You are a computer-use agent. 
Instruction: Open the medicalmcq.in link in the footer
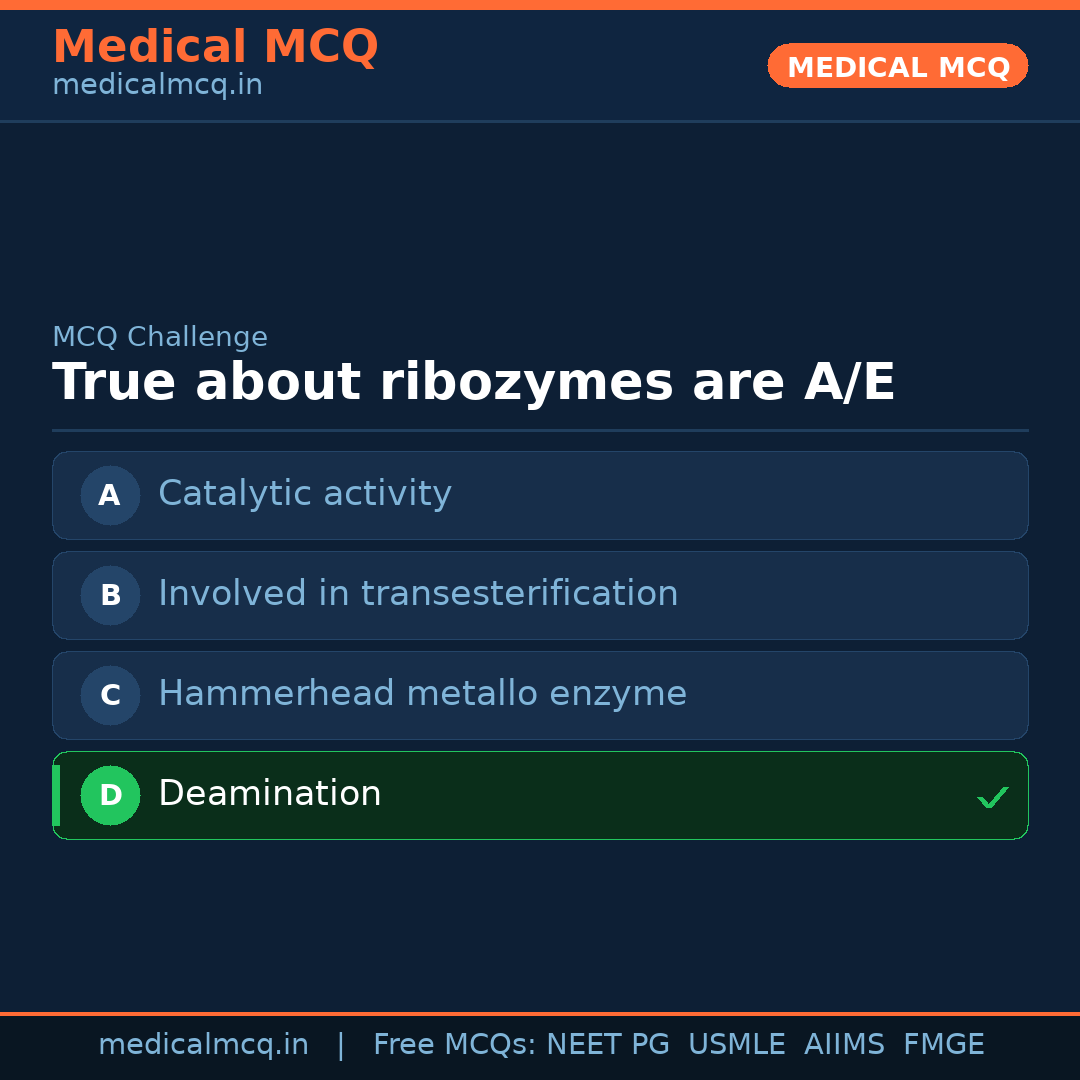[x=203, y=1045]
